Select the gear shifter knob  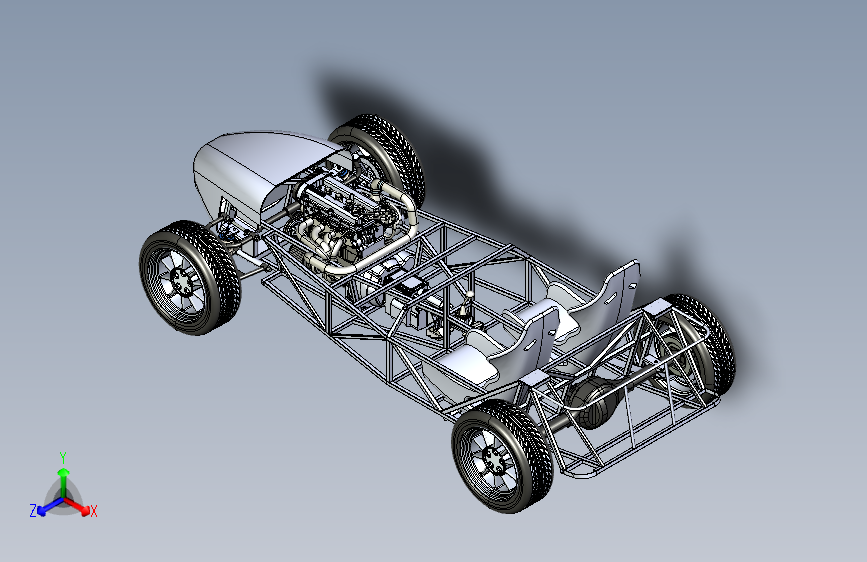coord(469,295)
